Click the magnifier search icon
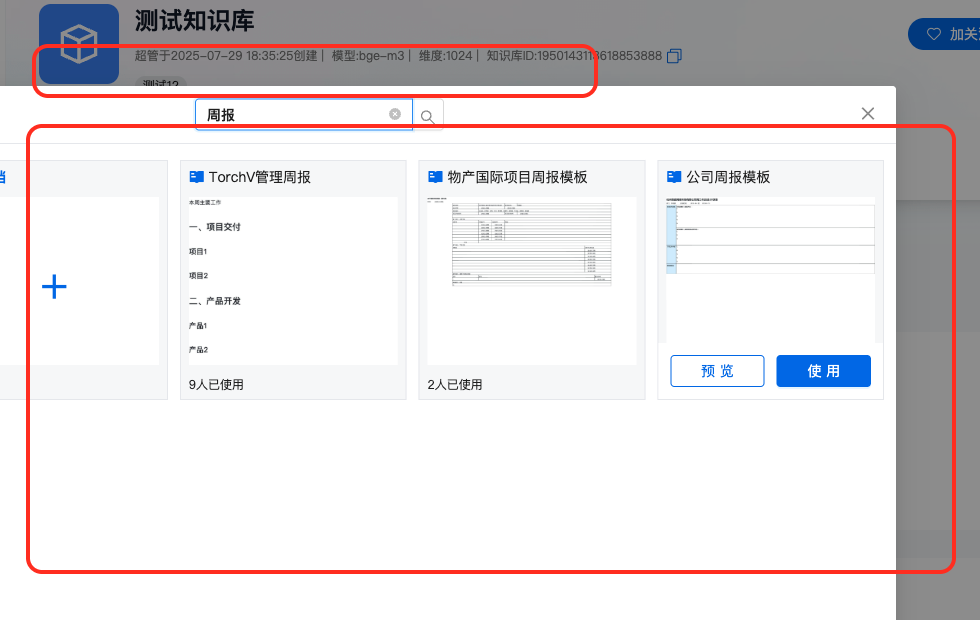This screenshot has height=620, width=980. [427, 117]
